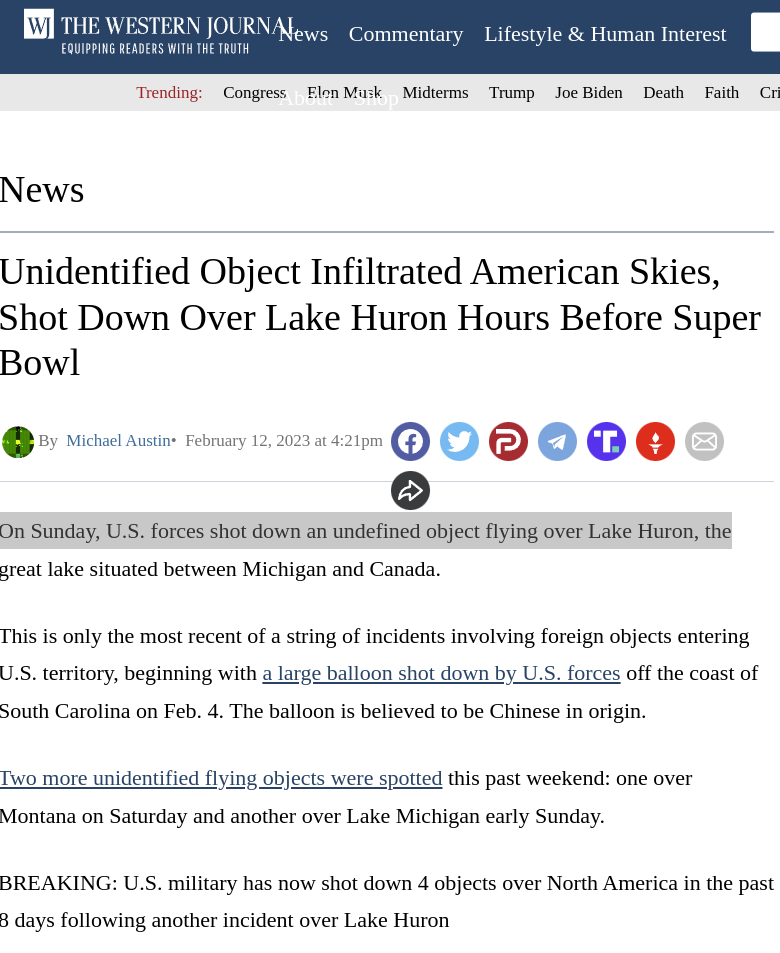Click Michael Austin's author avatar
The image size is (780, 953).
18,442
